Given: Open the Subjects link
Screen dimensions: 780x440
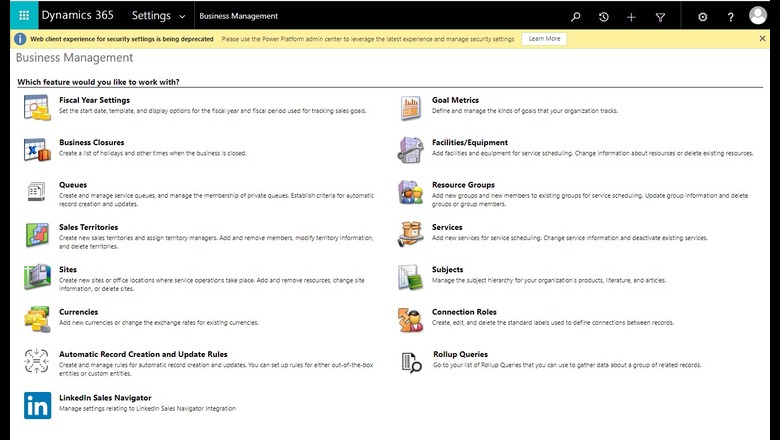Looking at the screenshot, I should 448,269.
